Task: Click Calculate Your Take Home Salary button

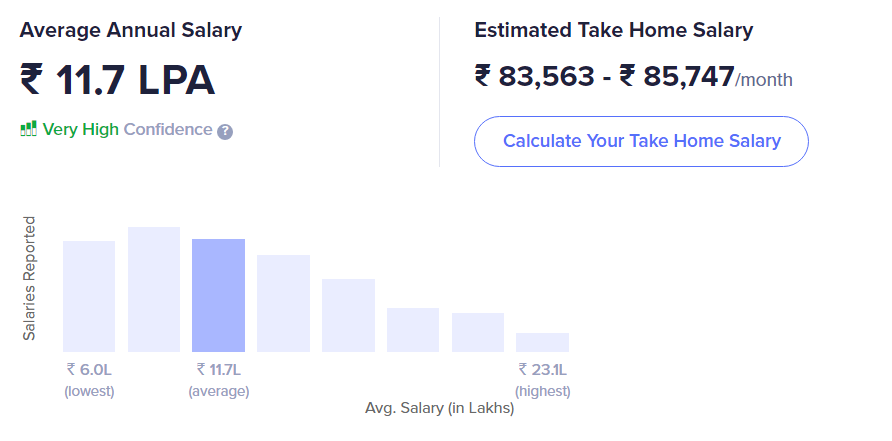Action: tap(641, 141)
